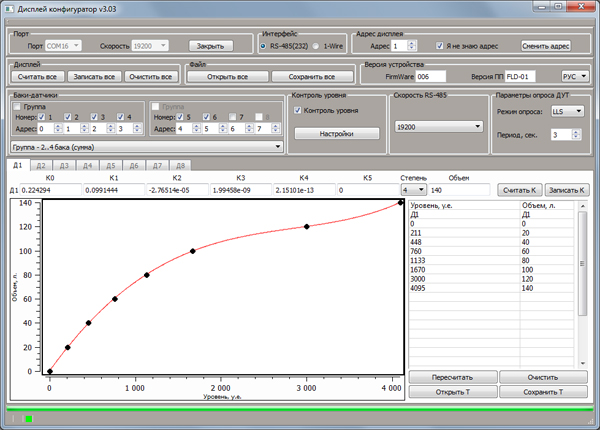Image resolution: width=600 pixels, height=430 pixels.
Task: Click the Записать К button
Action: tap(567, 190)
